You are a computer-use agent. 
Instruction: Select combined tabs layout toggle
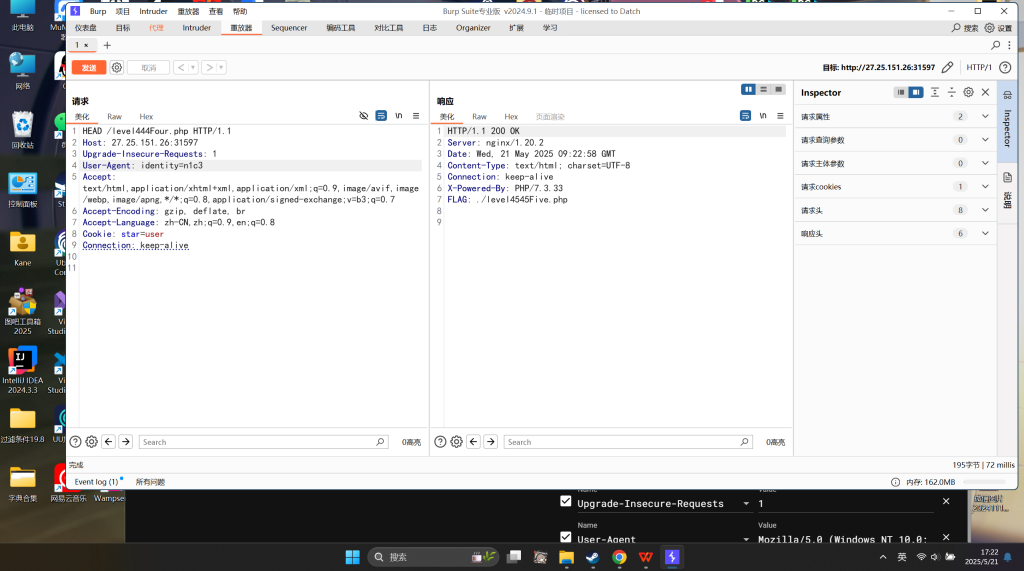click(x=778, y=90)
